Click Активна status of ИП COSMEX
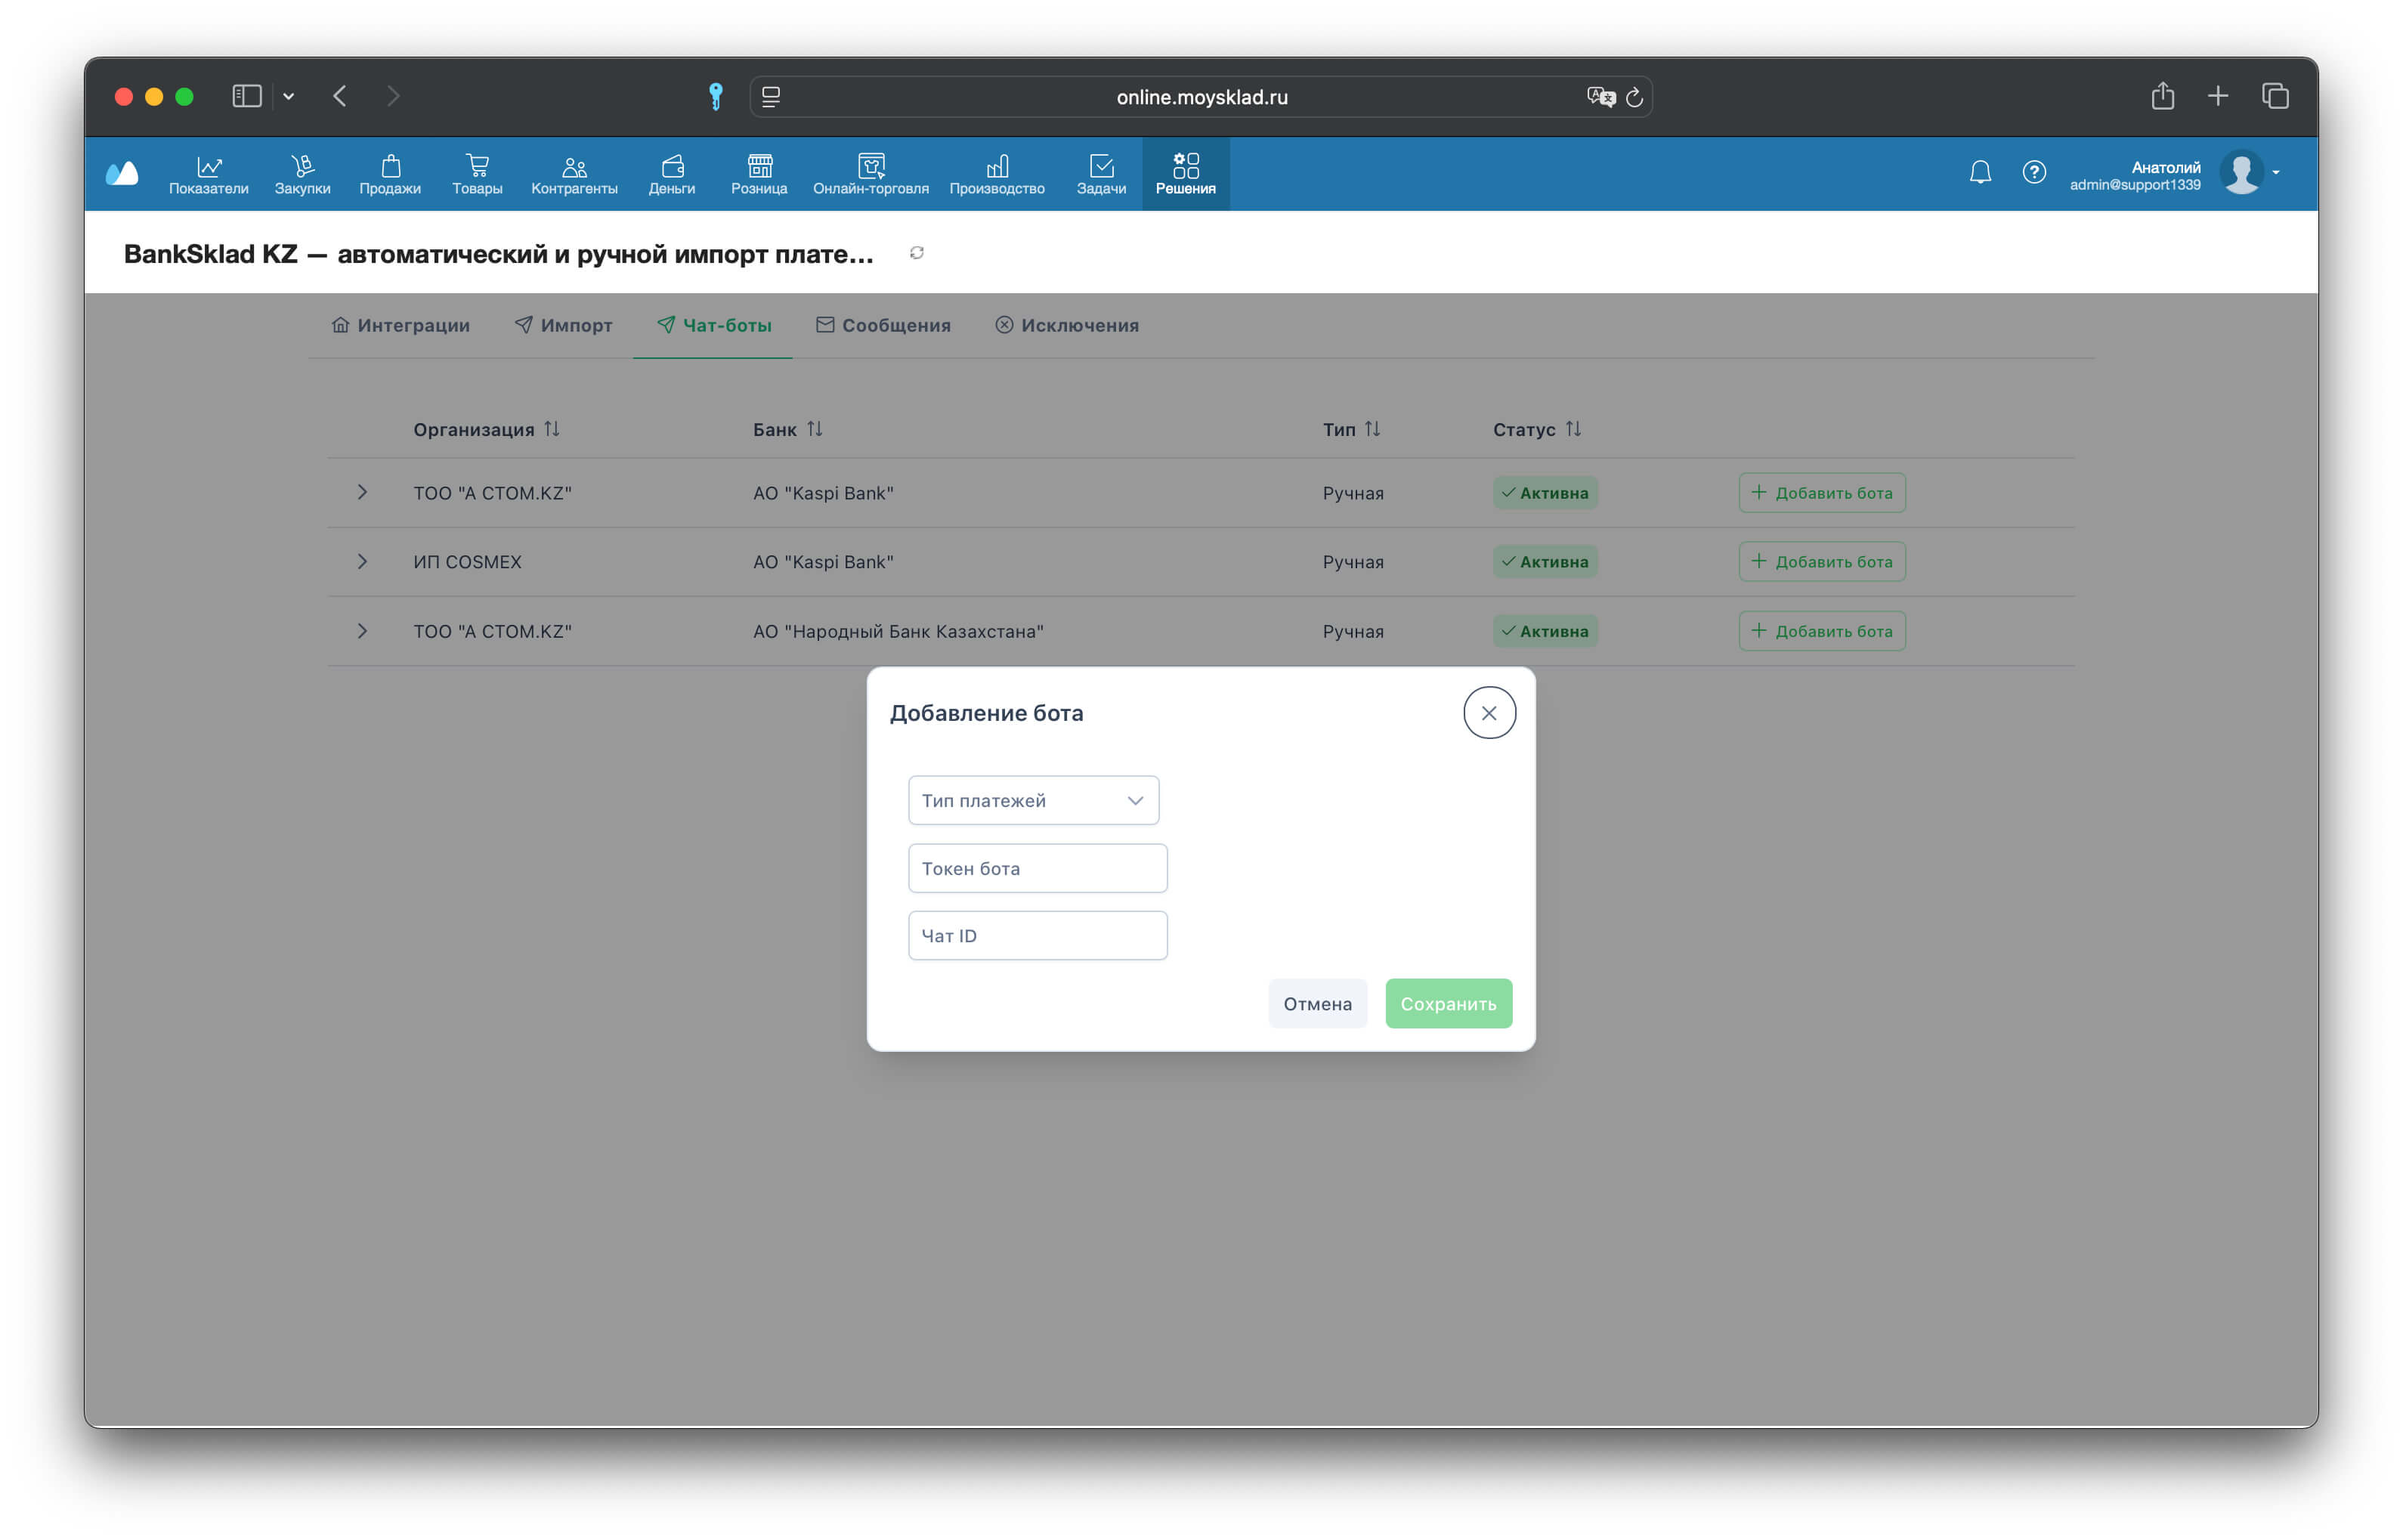Screen dimensions: 2403x1540 (1545, 562)
